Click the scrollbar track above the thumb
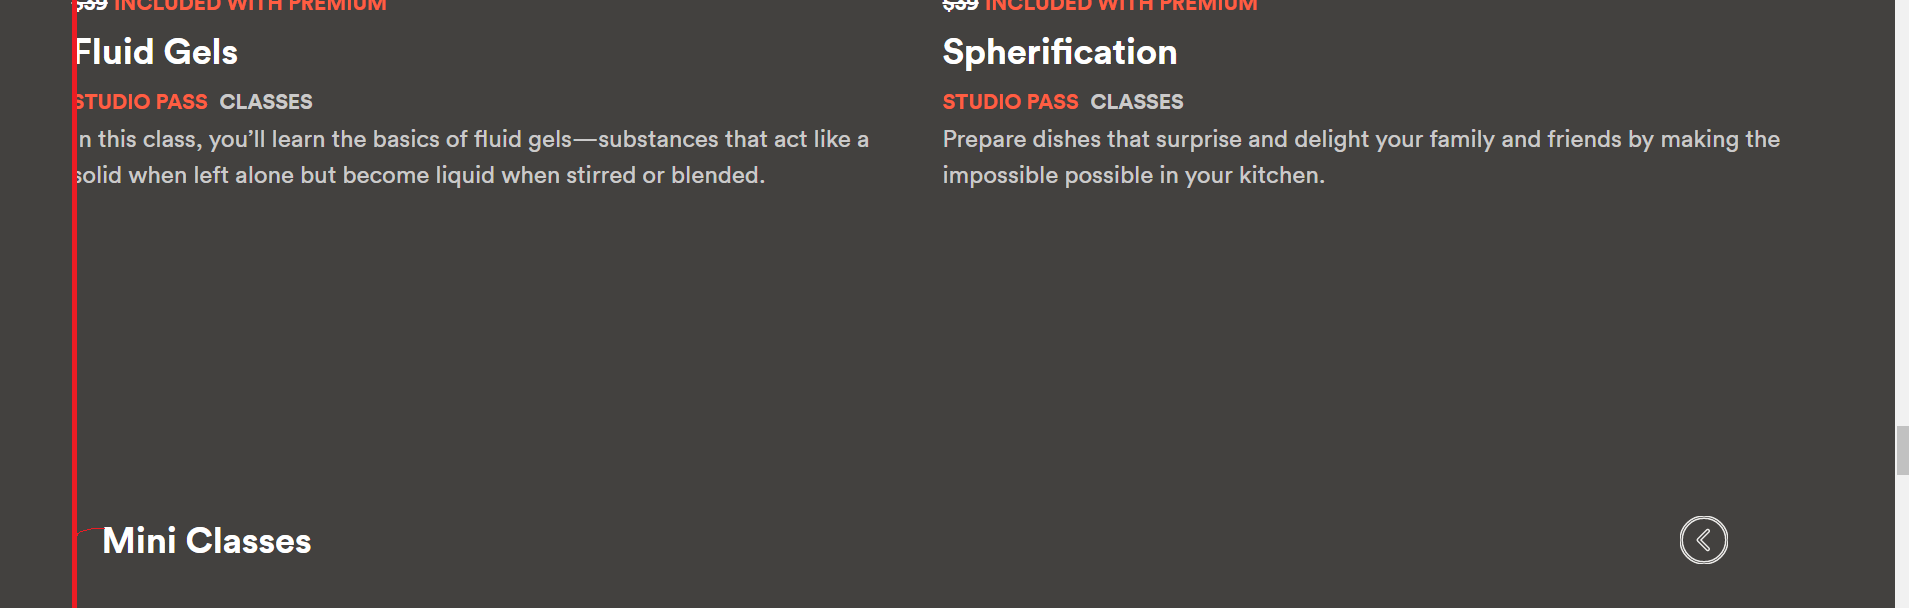Screen dimensions: 1909x608 [1902, 200]
